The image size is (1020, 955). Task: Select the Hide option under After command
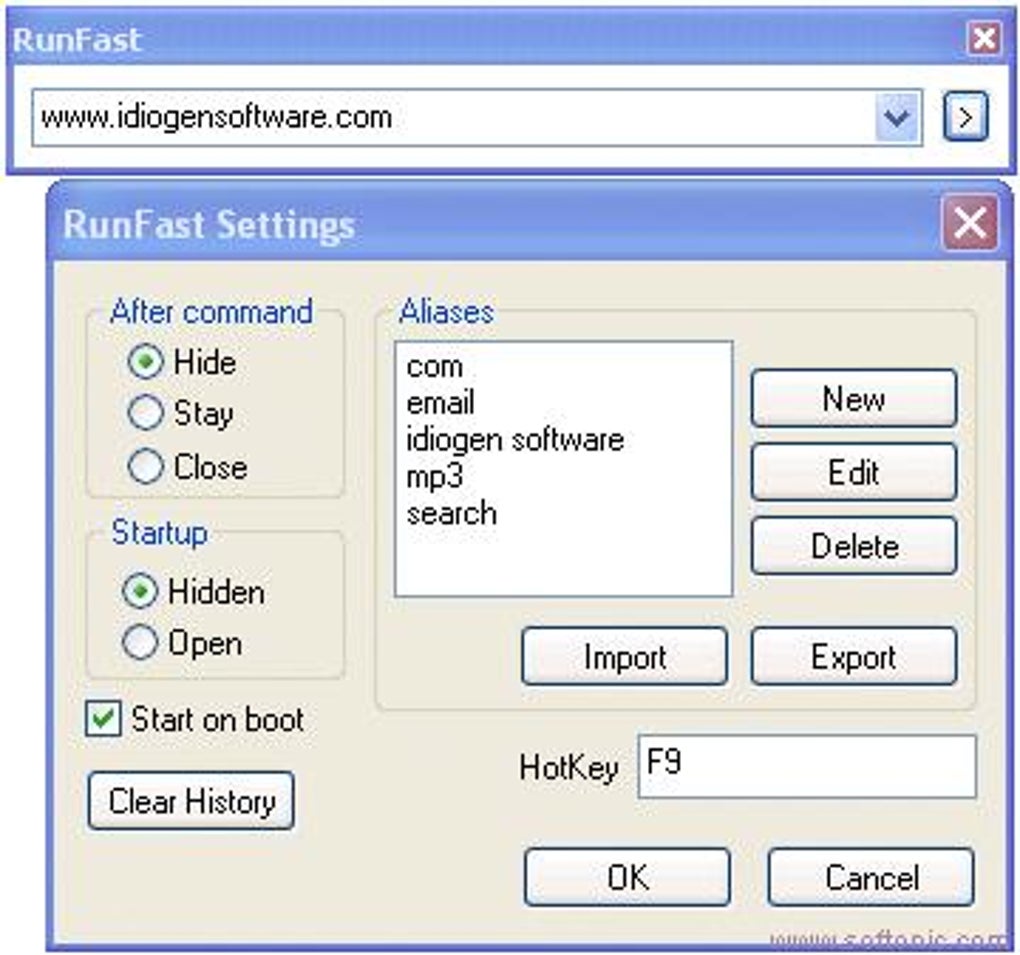click(146, 362)
